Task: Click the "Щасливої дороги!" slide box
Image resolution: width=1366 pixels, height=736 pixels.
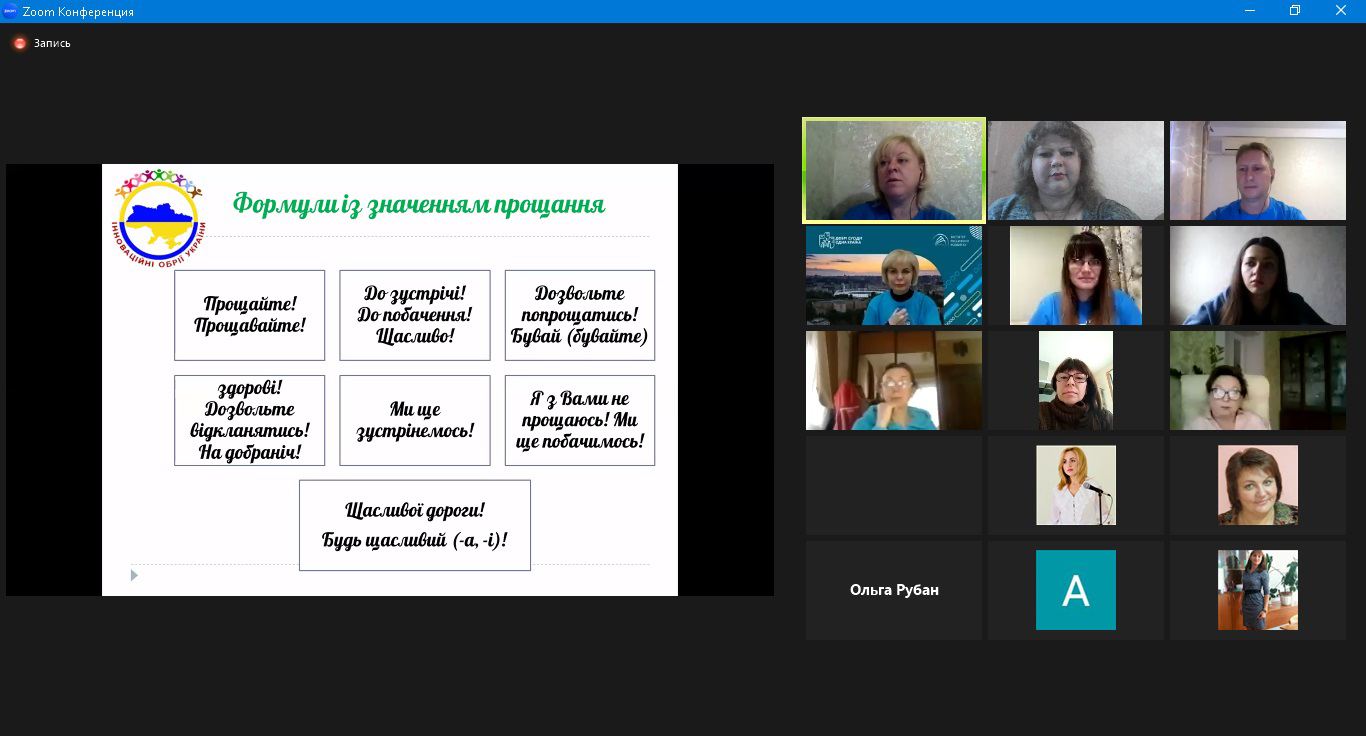Action: [x=415, y=525]
